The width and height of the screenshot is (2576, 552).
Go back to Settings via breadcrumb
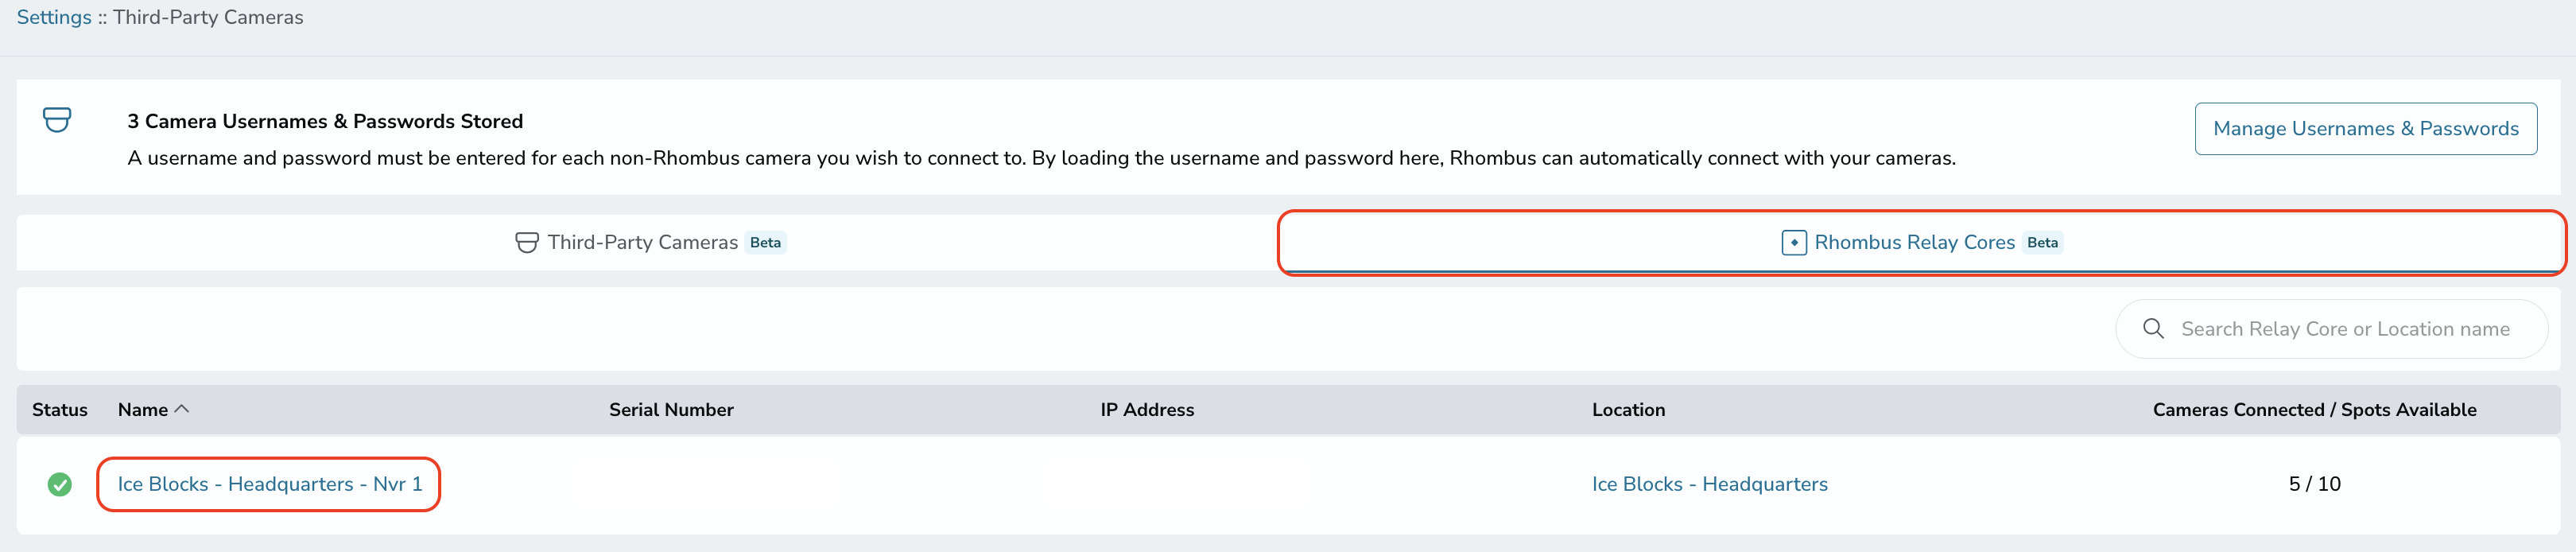(x=54, y=17)
